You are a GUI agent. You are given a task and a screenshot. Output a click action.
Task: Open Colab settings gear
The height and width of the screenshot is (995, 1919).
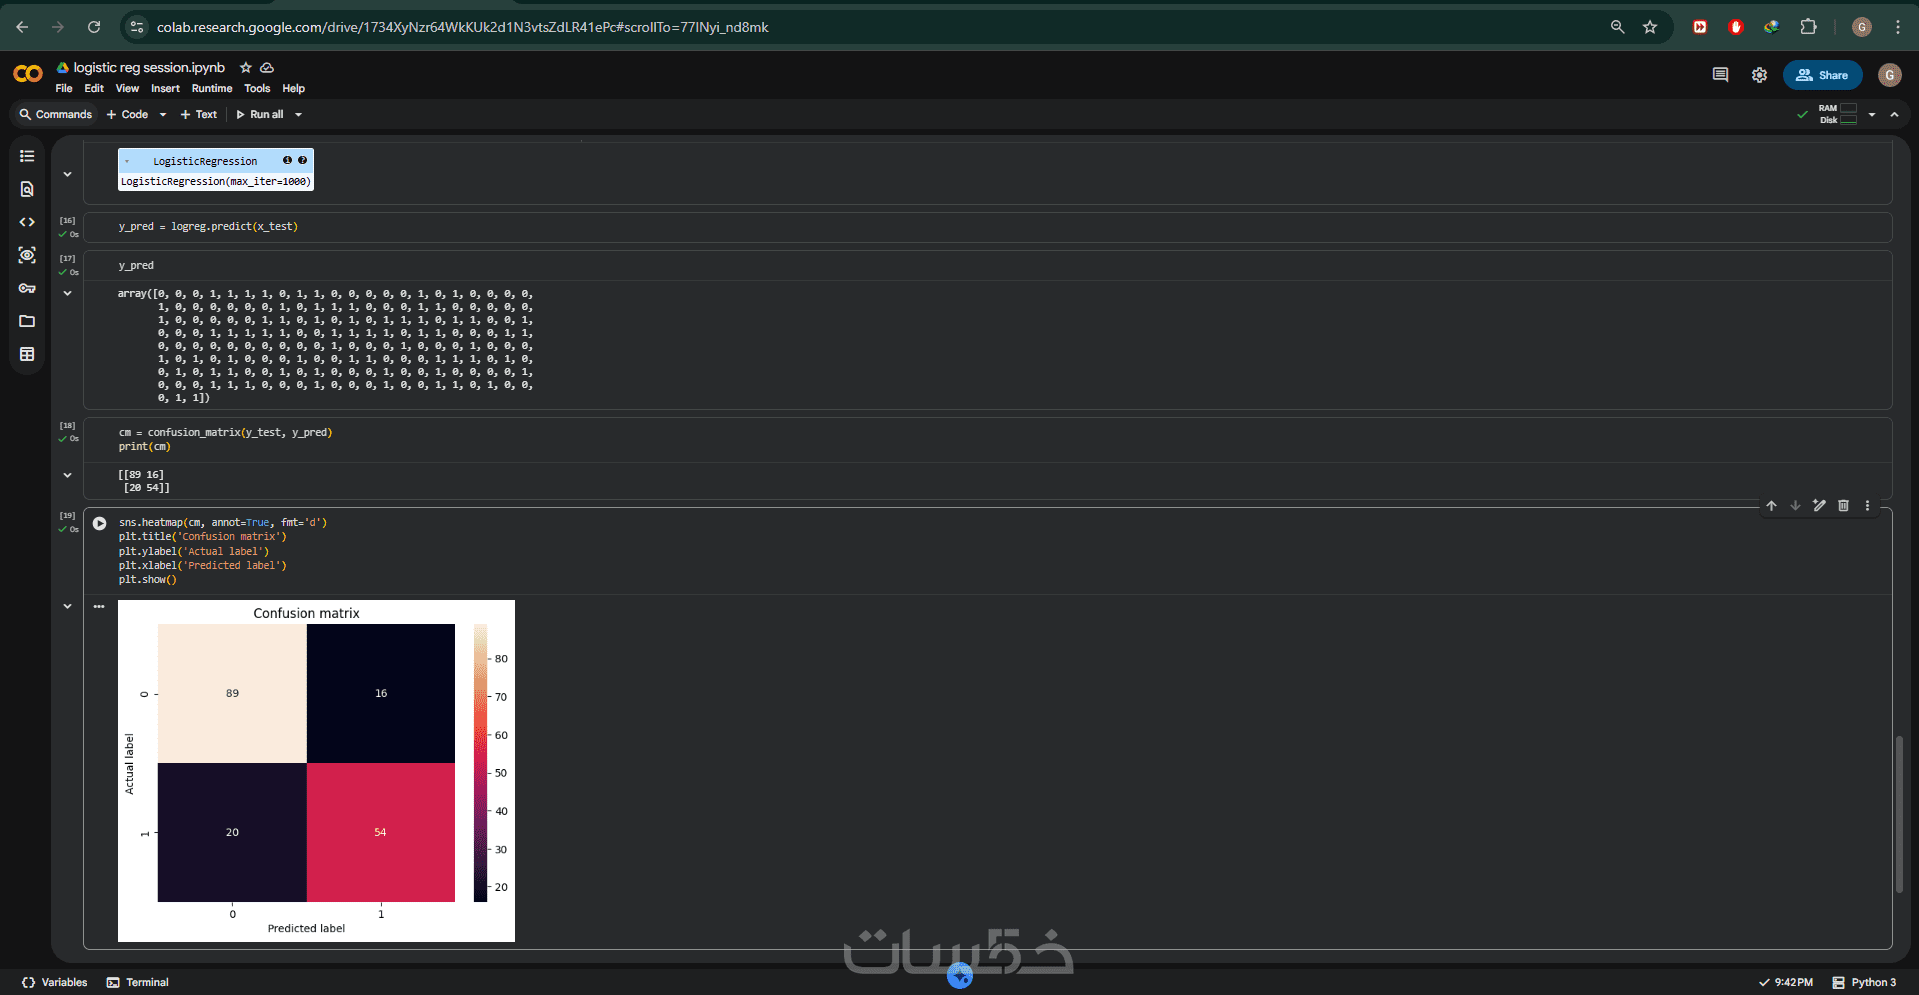(1759, 75)
